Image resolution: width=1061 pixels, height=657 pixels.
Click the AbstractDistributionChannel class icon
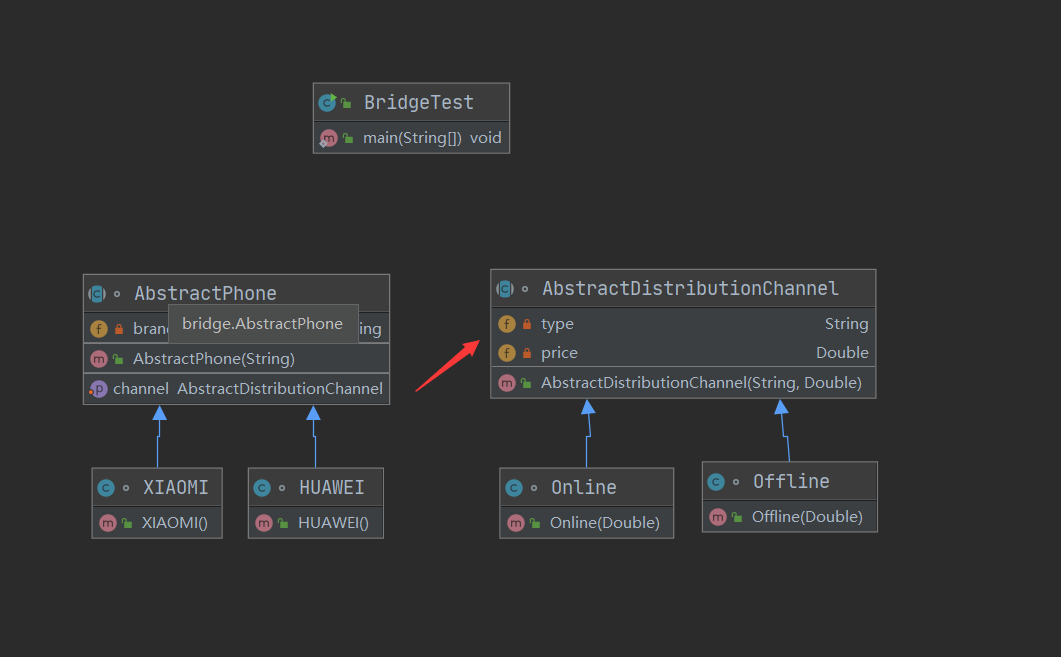point(505,289)
